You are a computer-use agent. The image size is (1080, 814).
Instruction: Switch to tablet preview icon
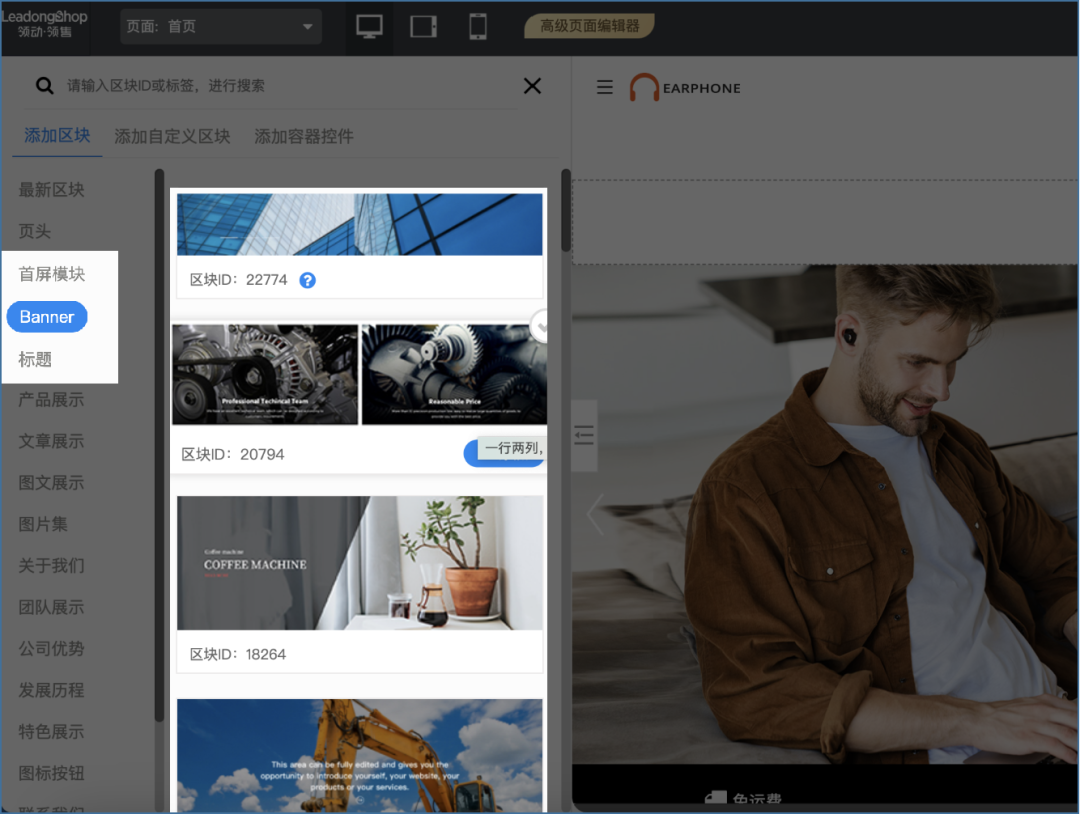(424, 27)
